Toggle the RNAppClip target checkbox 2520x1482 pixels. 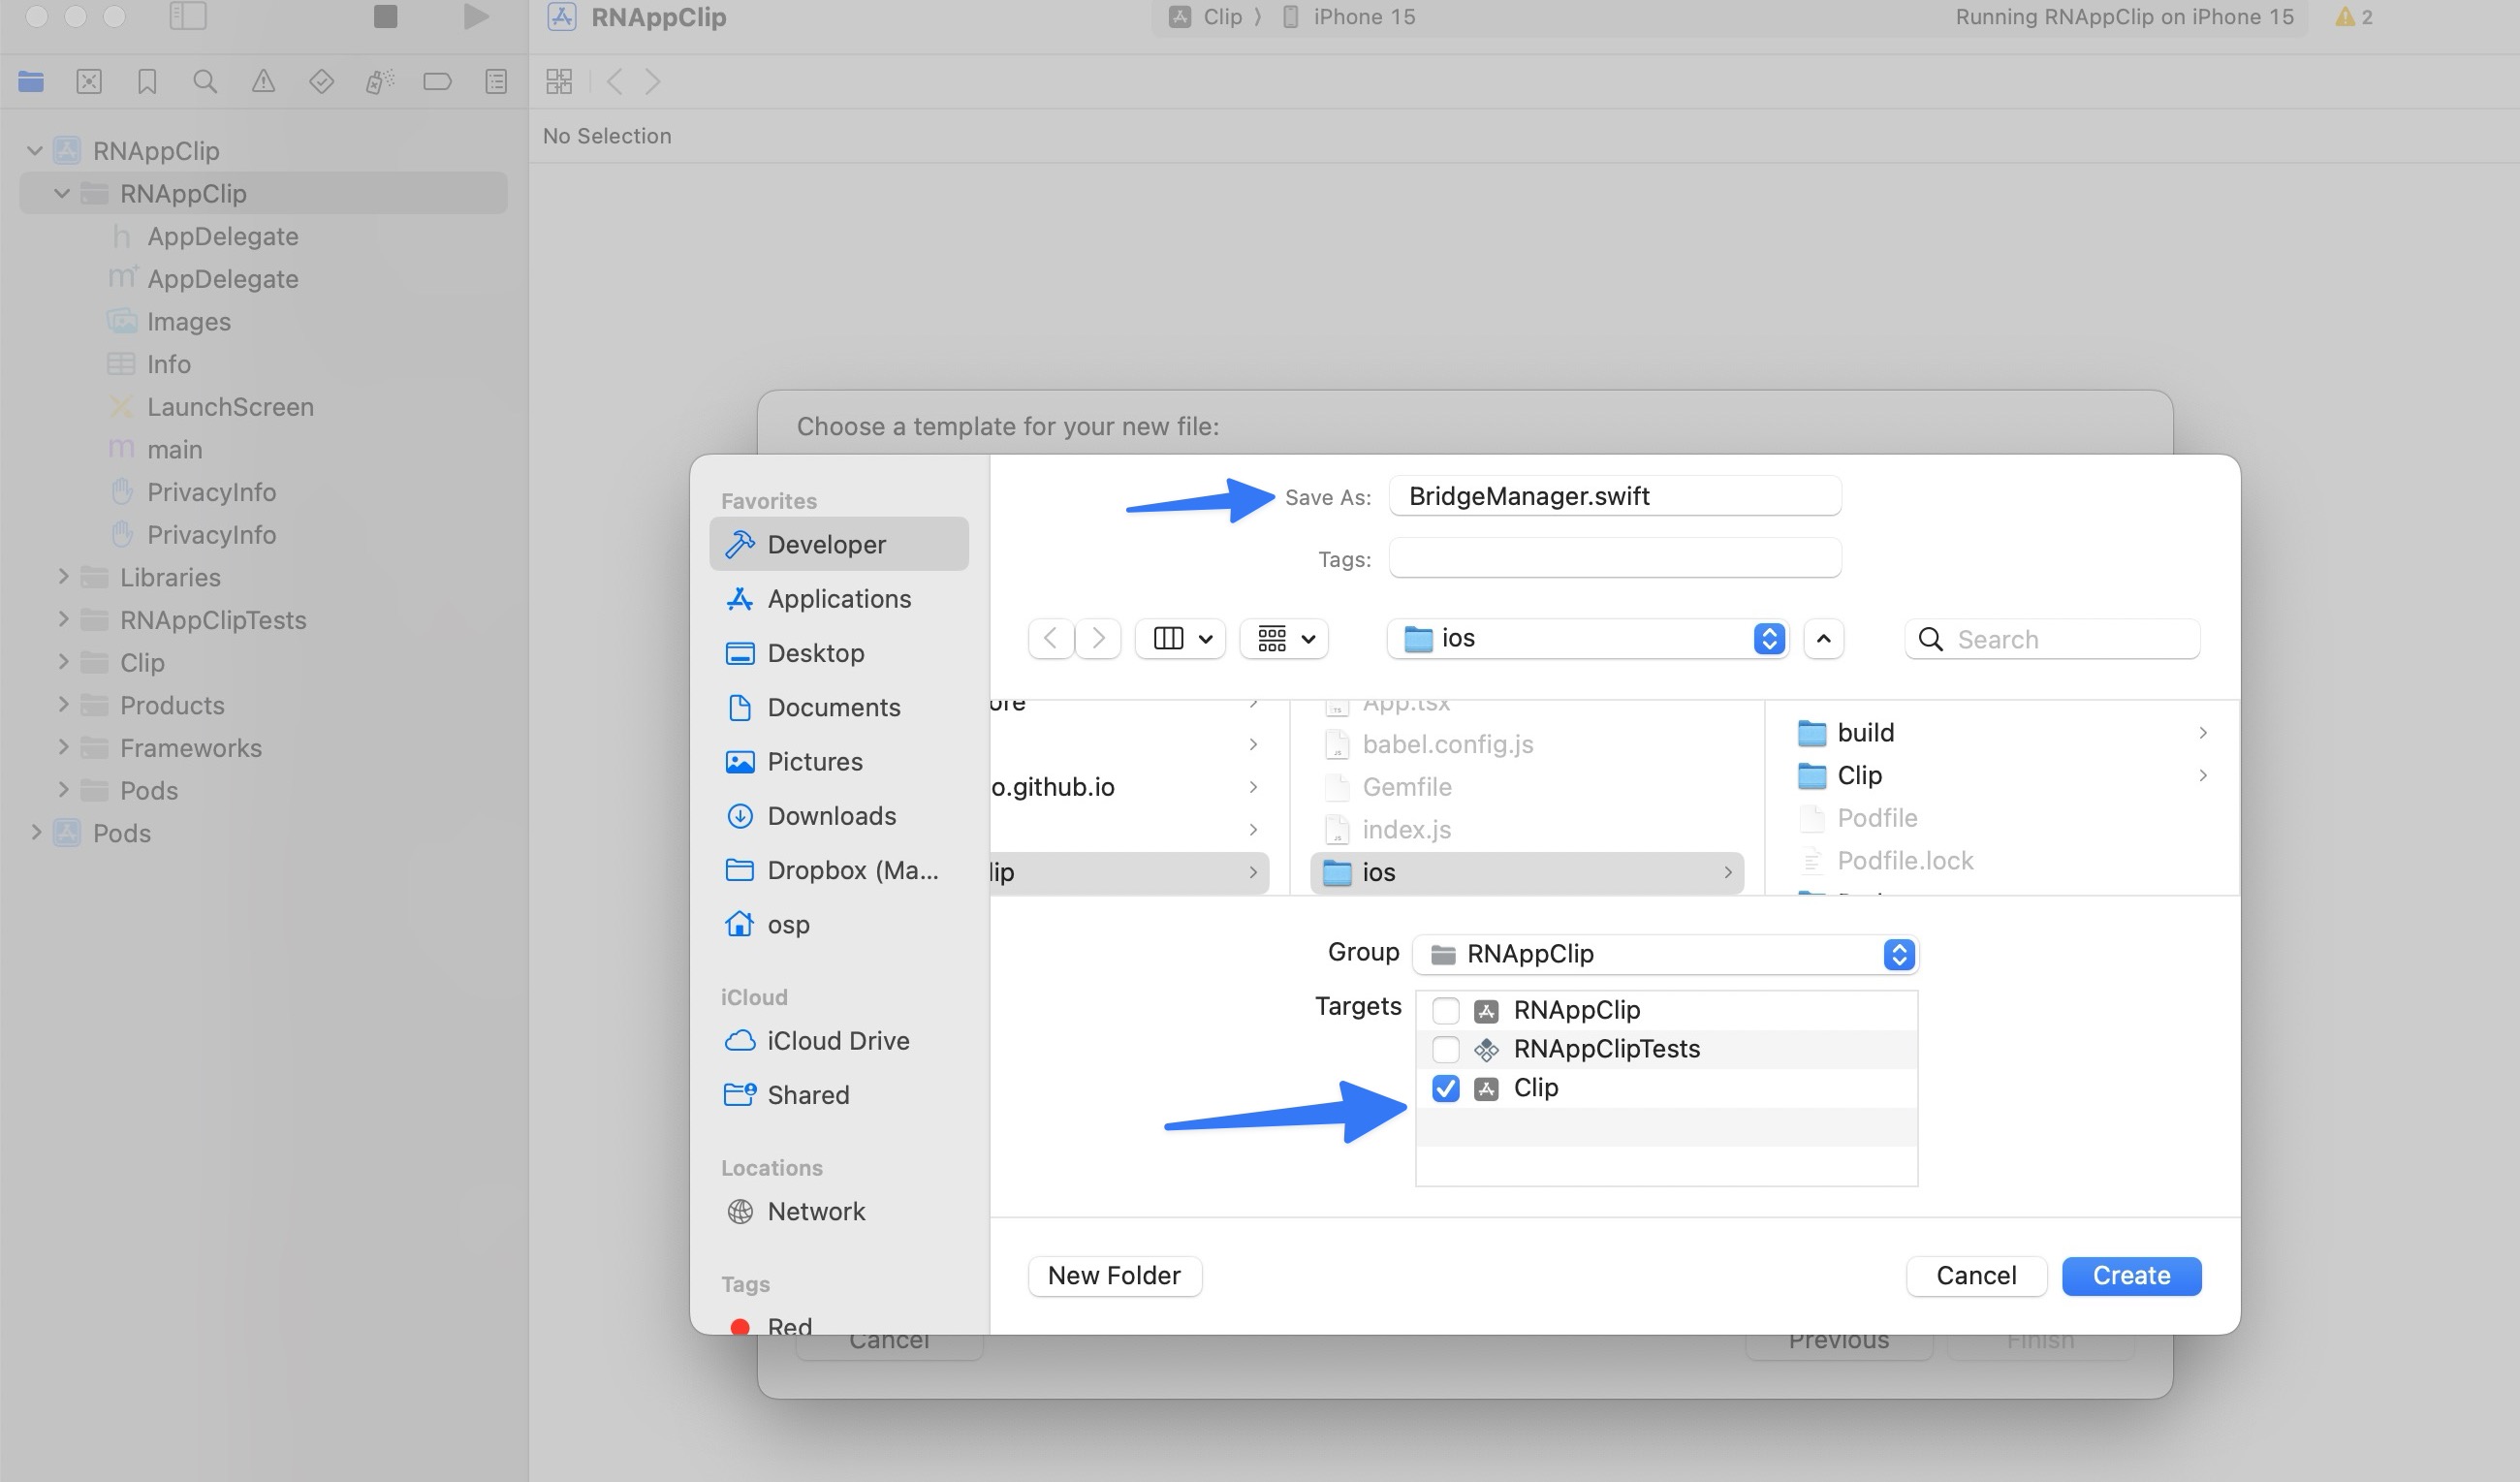pos(1444,1009)
